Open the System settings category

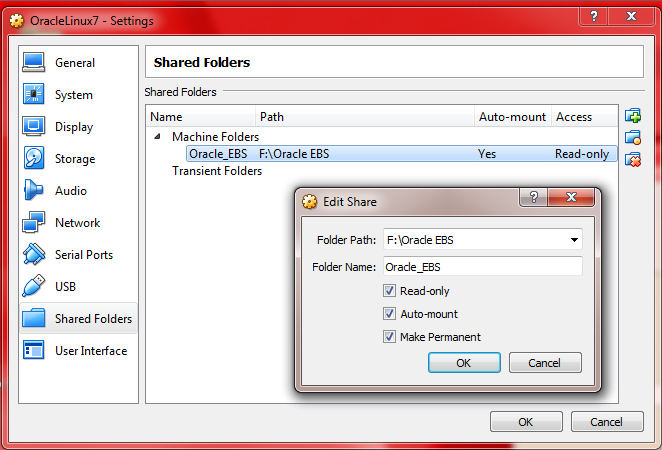click(x=79, y=95)
